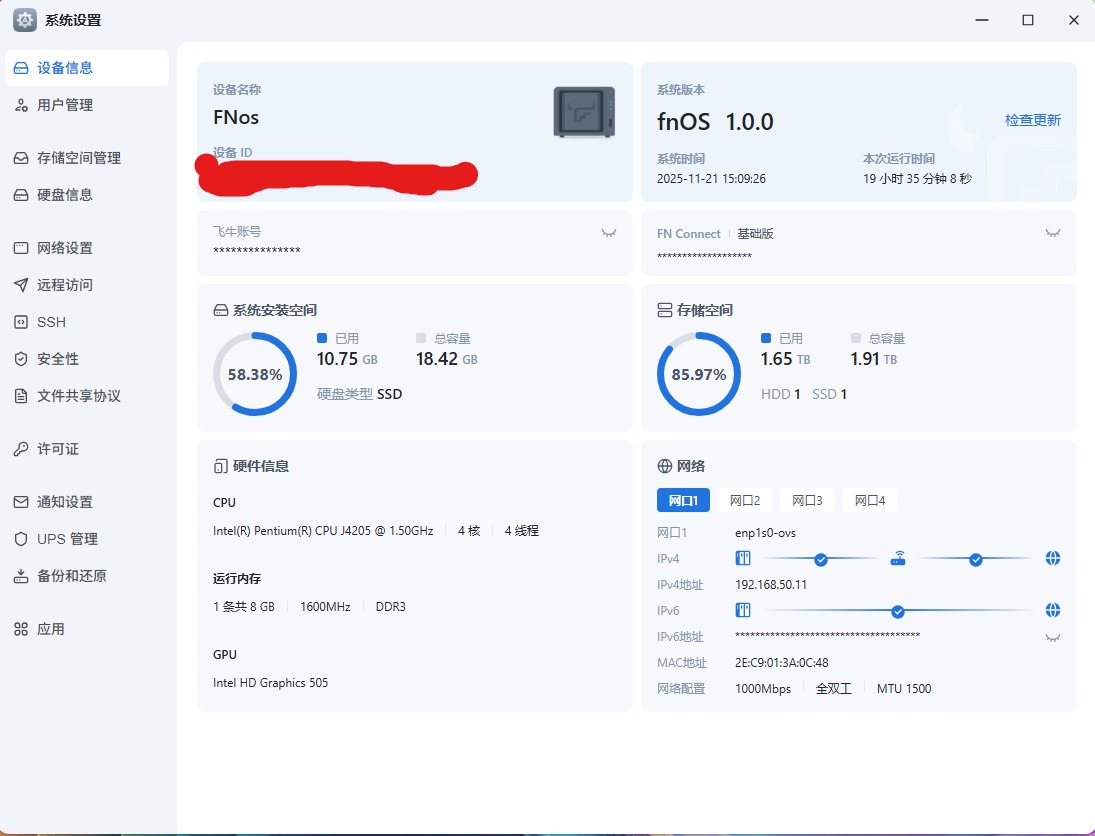This screenshot has width=1095, height=836.
Task: Open 网络设置 in the sidebar
Action: [x=87, y=248]
